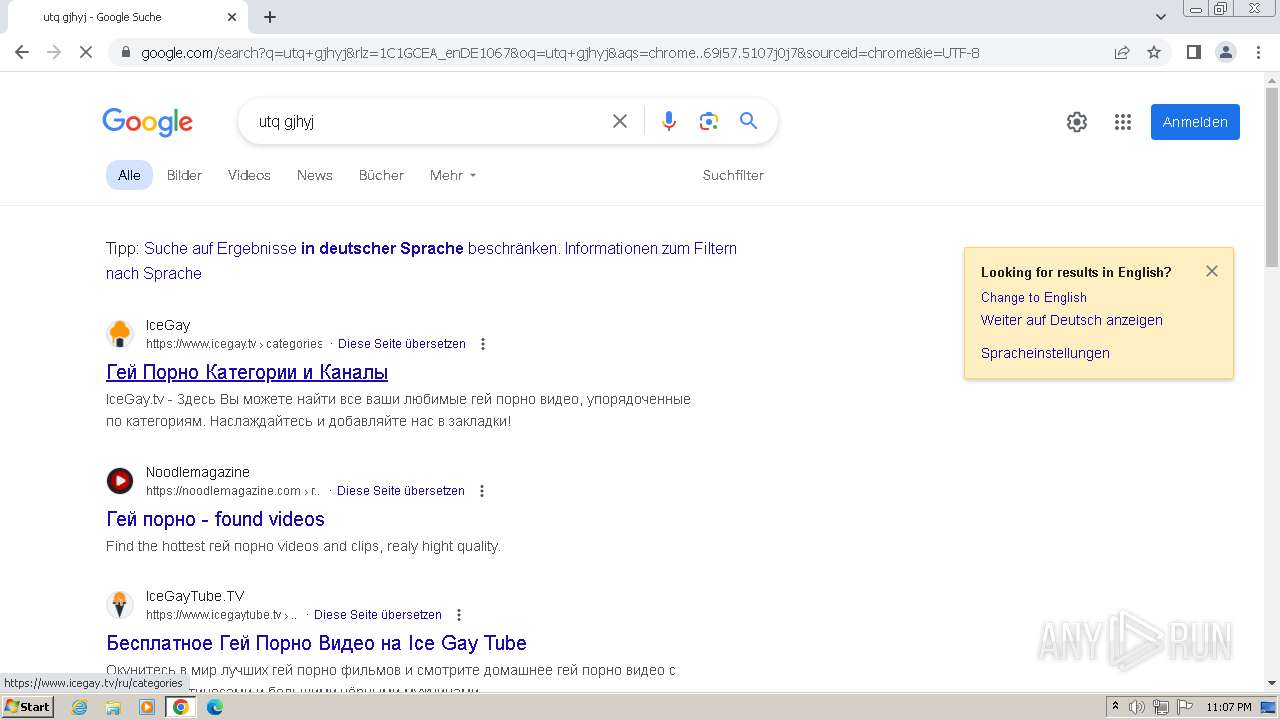Open the Google apps grid
1280x720 pixels.
pyautogui.click(x=1123, y=122)
